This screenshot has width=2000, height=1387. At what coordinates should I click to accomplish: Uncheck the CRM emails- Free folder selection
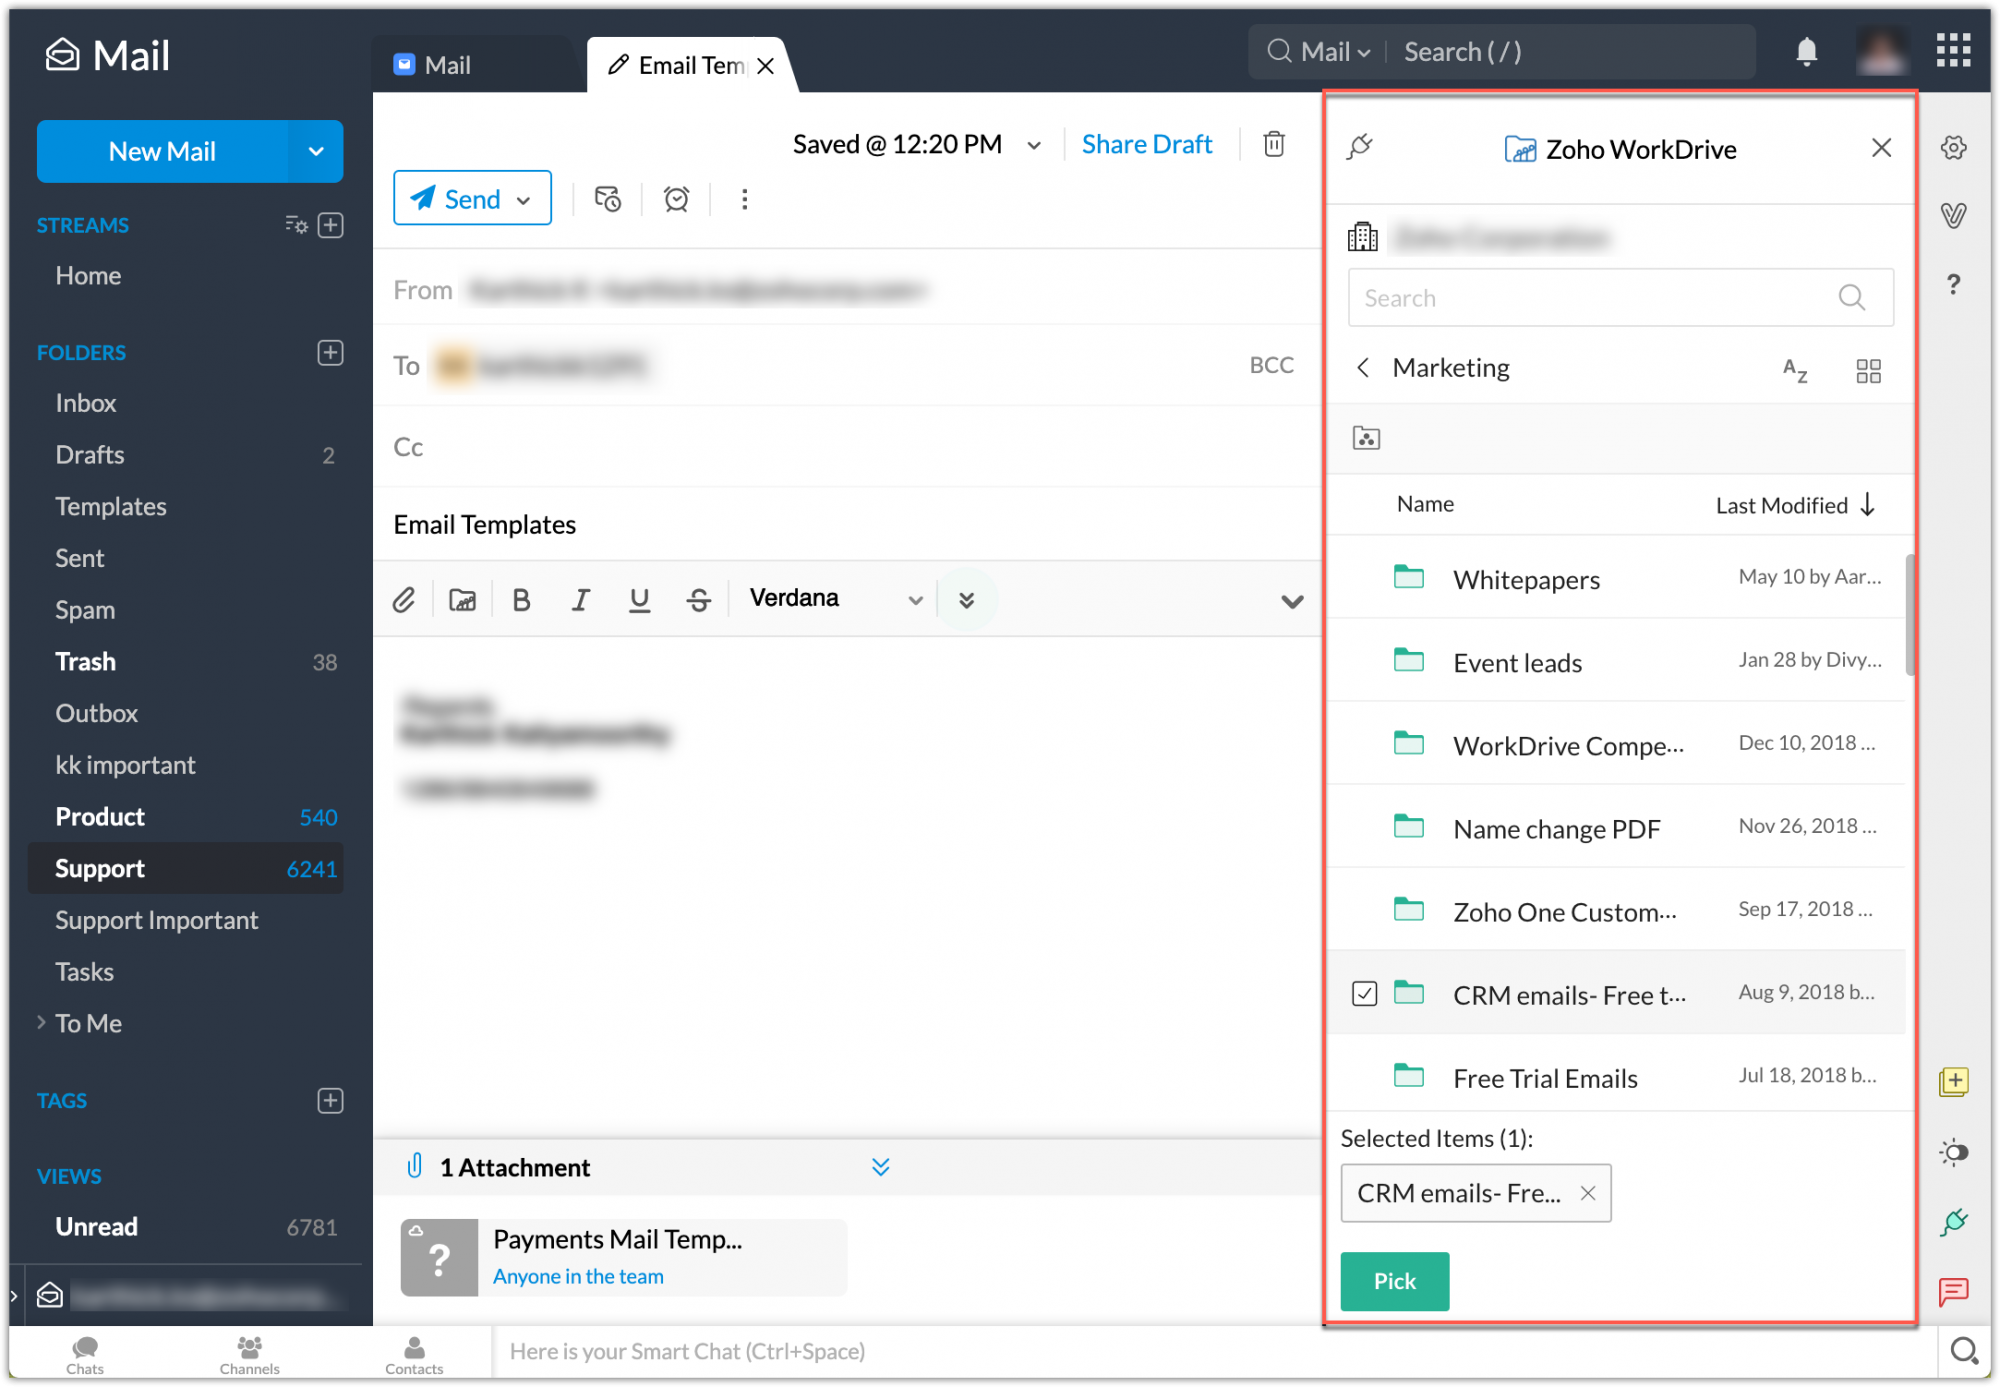(1363, 992)
